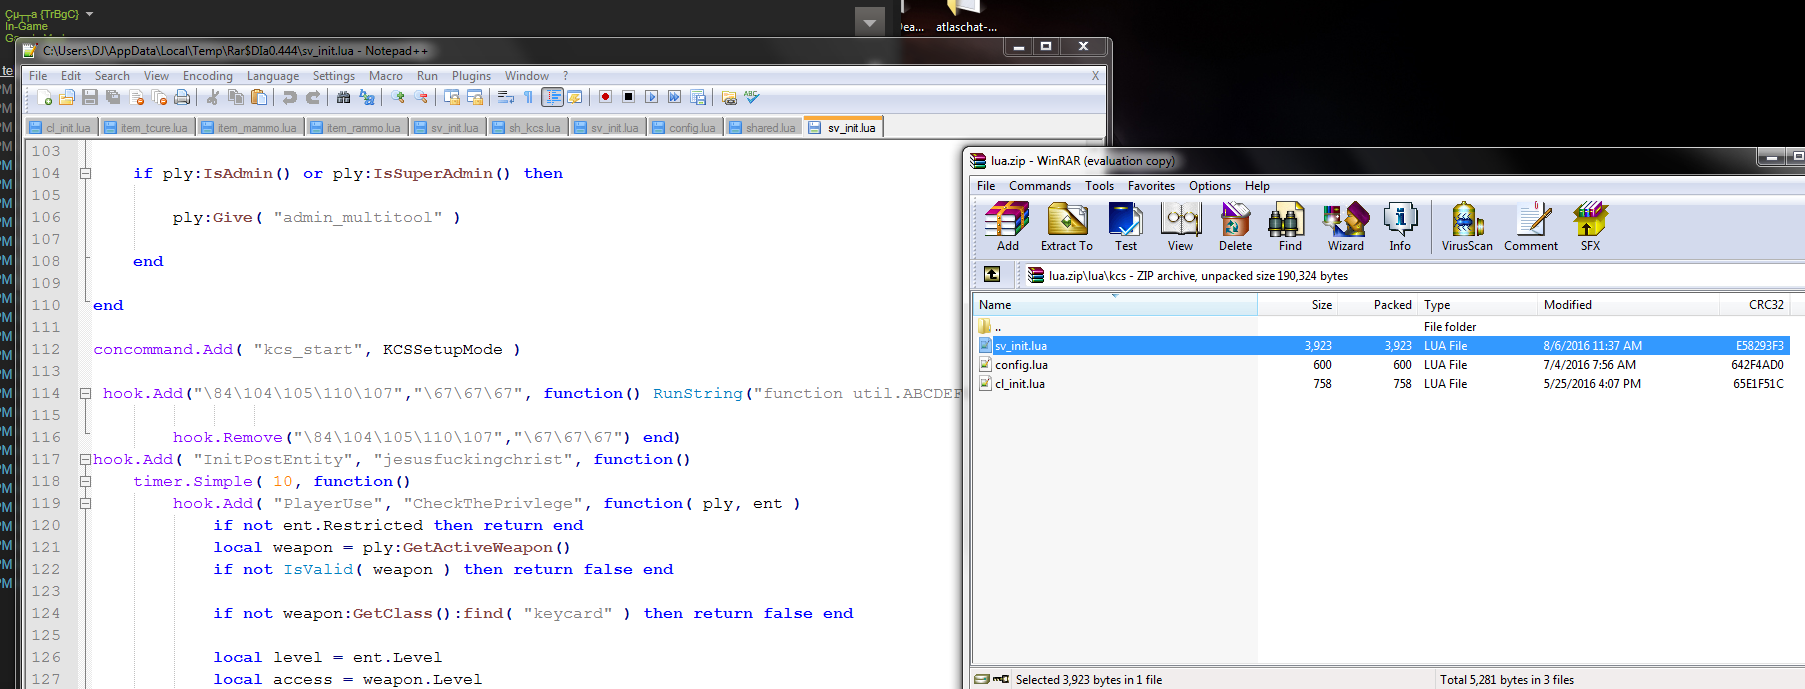Open the Plugins menu in Notepad++

click(x=471, y=76)
